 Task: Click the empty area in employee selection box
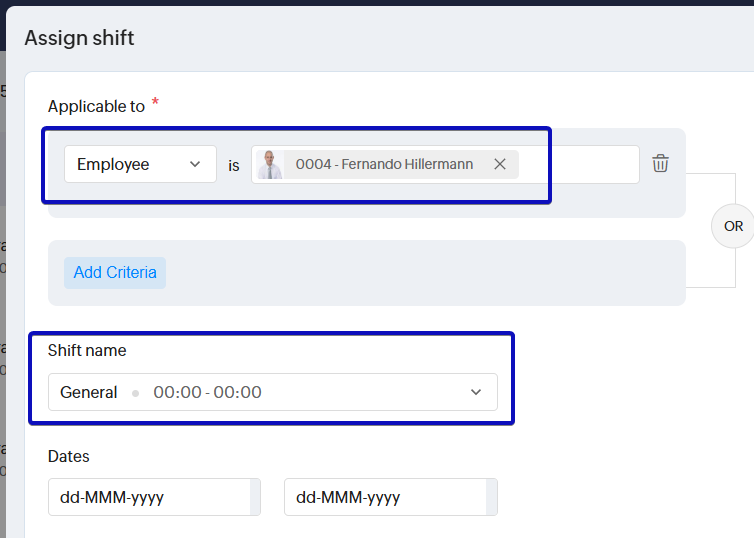click(x=578, y=164)
